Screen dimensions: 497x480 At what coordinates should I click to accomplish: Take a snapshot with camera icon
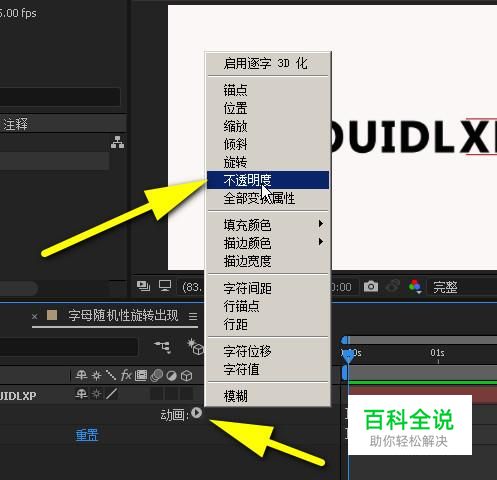point(371,286)
